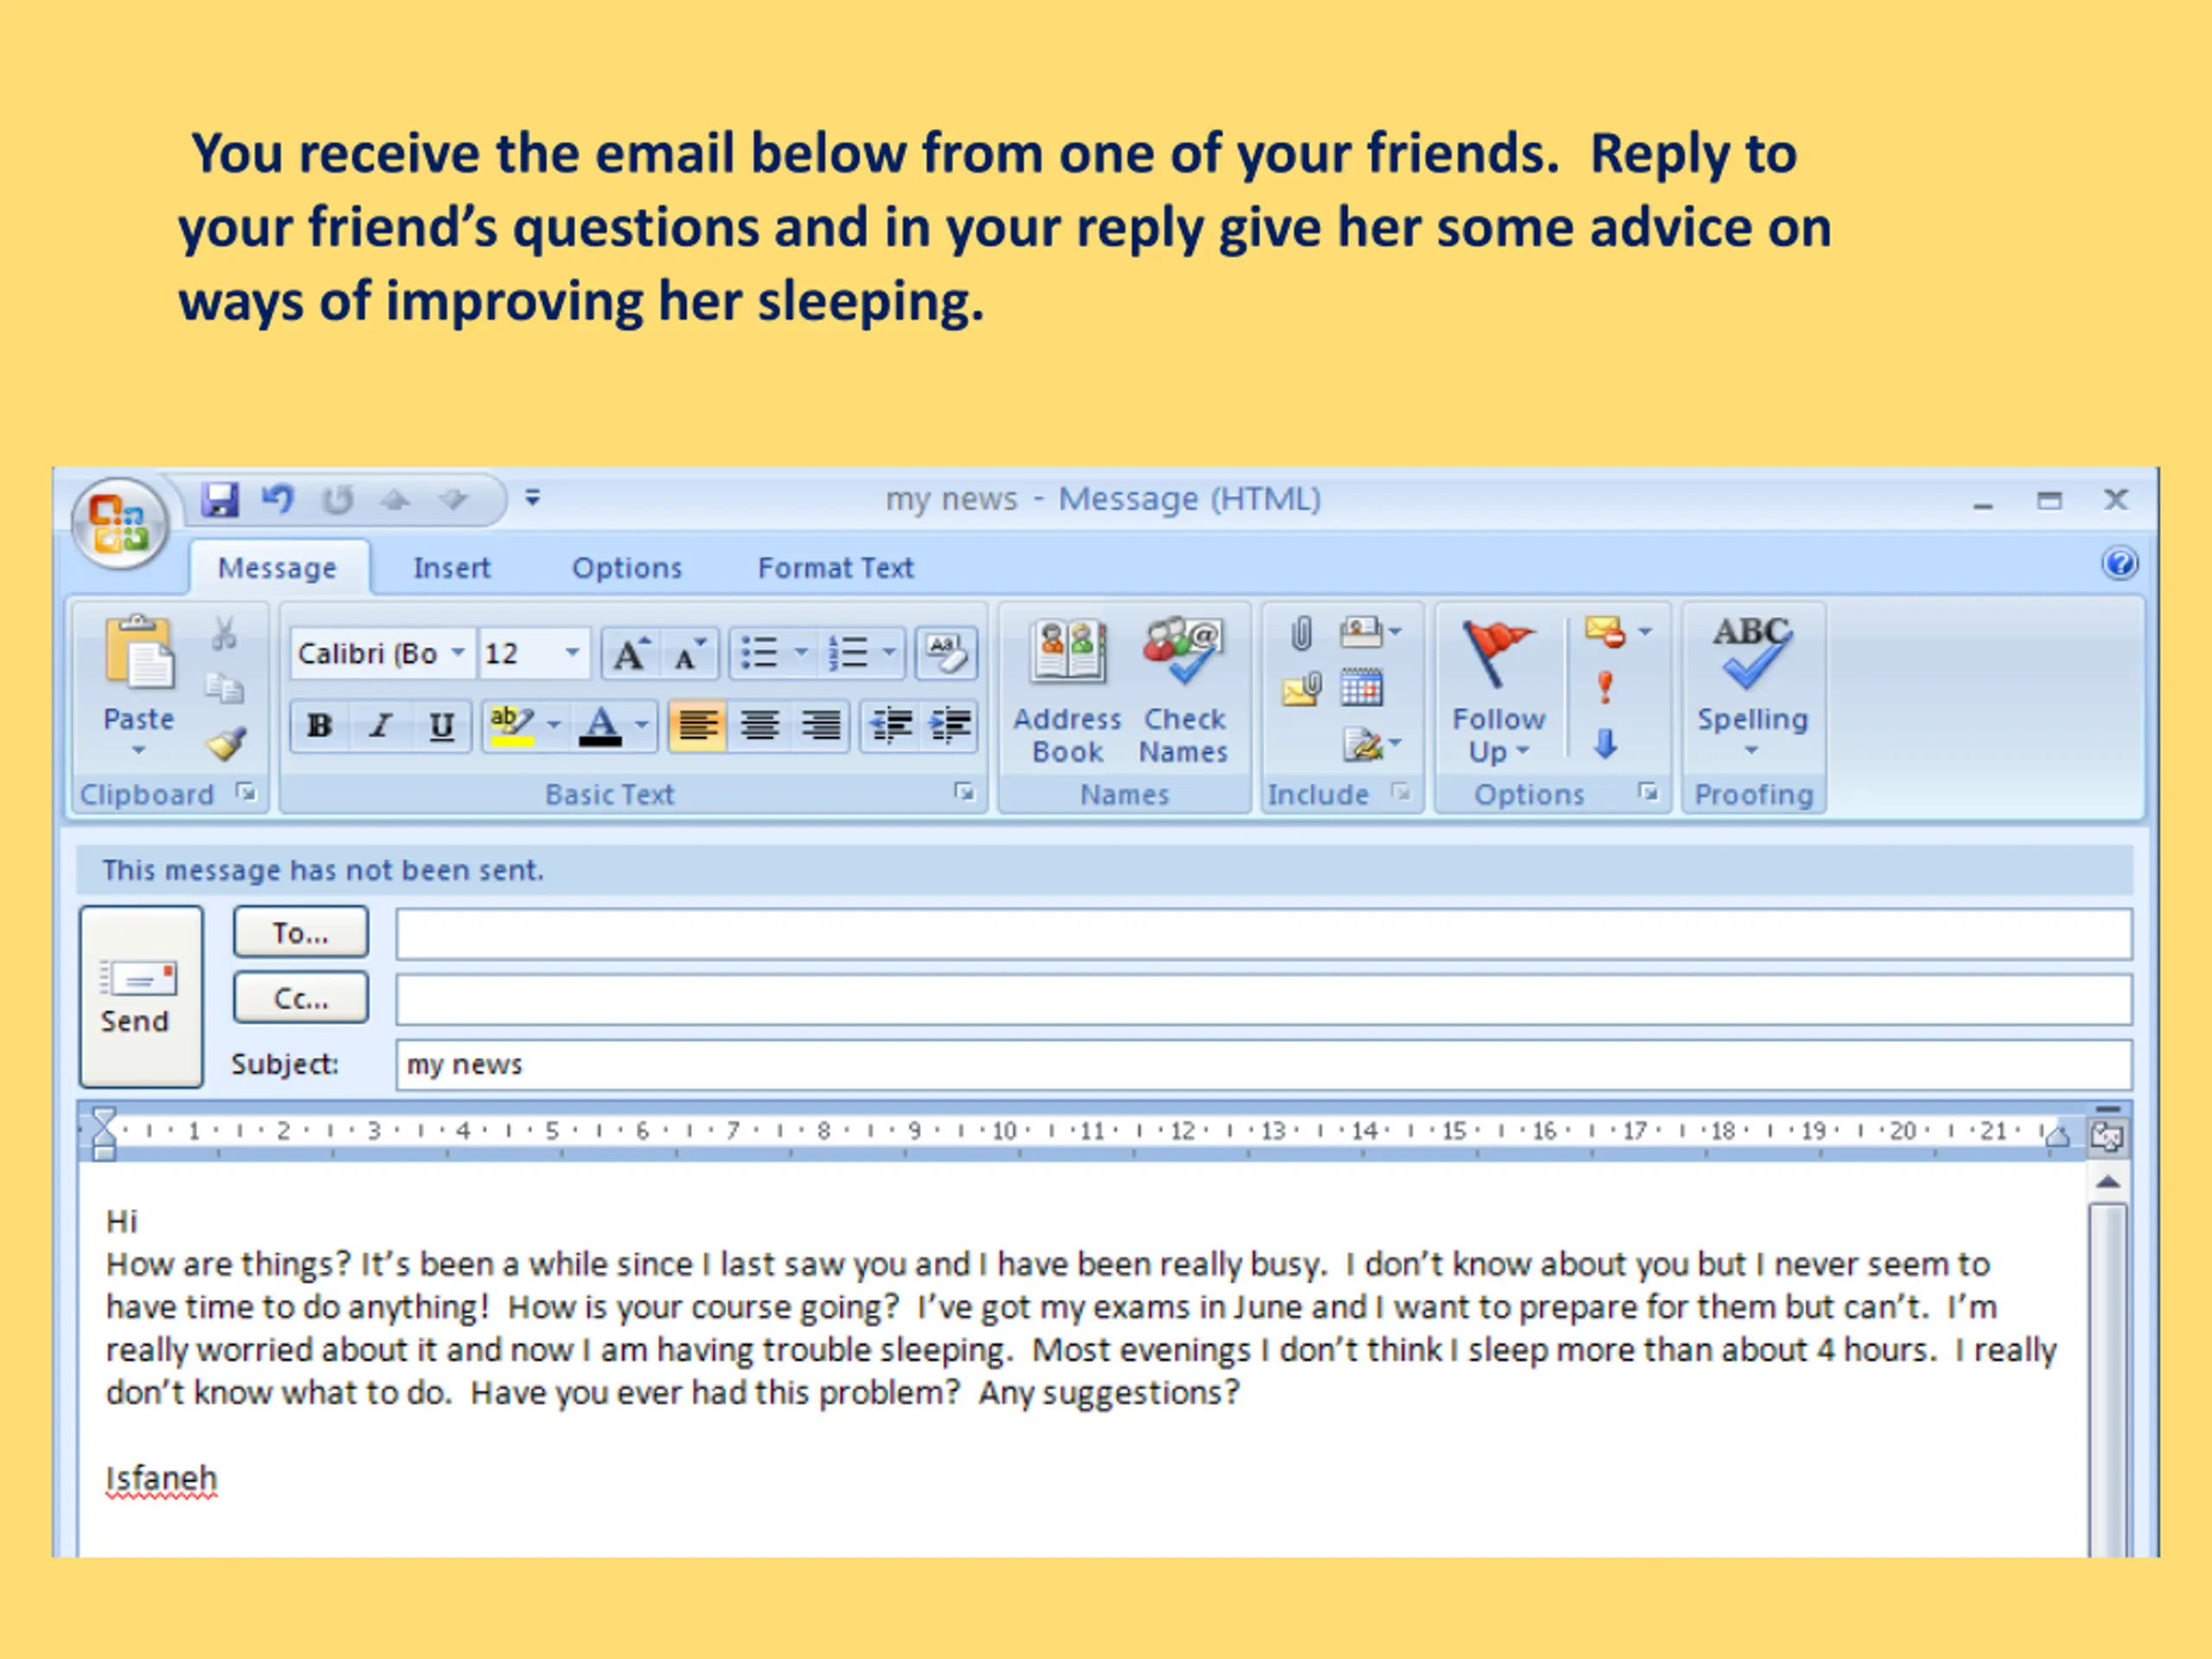
Task: Apply numbered list formatting
Action: (x=848, y=653)
